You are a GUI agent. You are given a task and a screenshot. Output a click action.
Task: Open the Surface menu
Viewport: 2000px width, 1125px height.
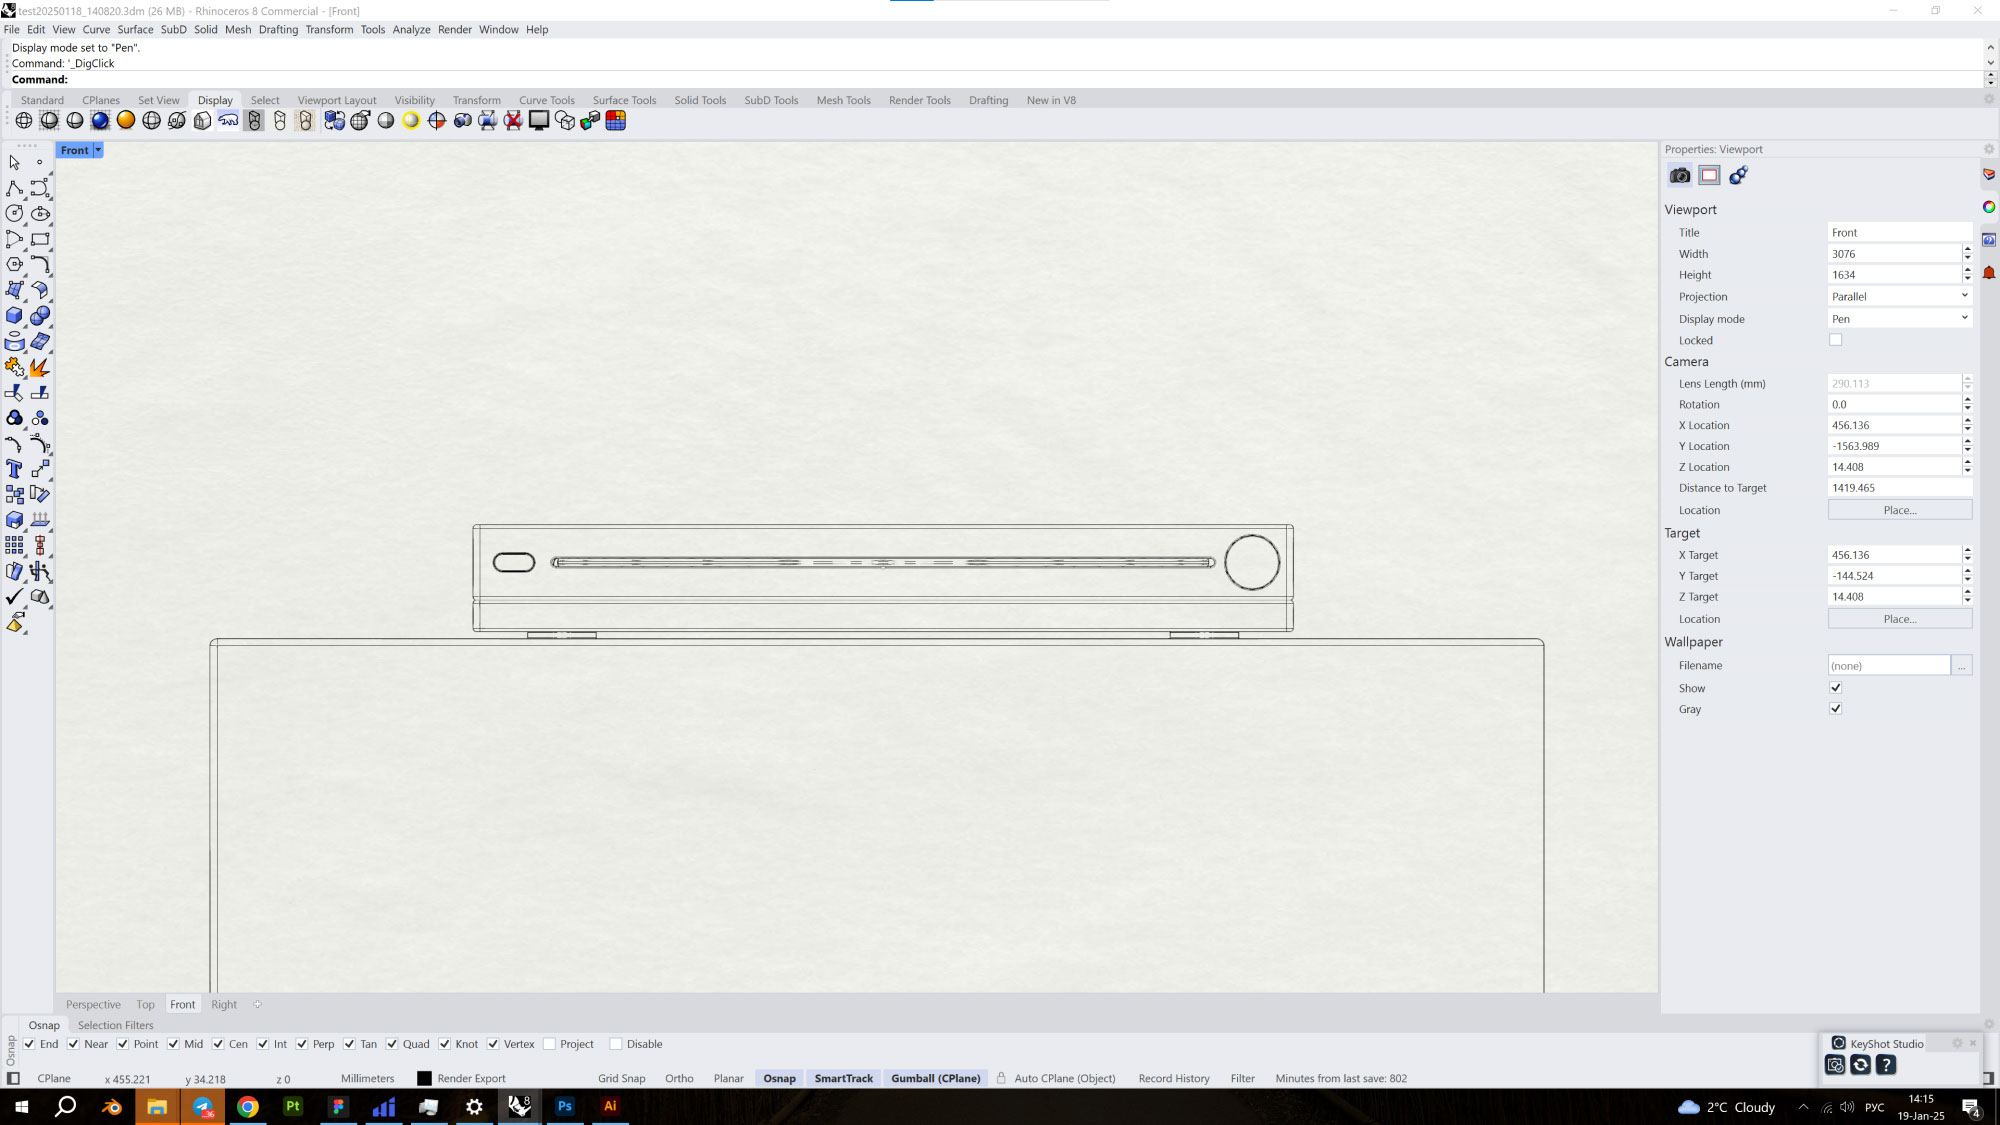[x=135, y=30]
